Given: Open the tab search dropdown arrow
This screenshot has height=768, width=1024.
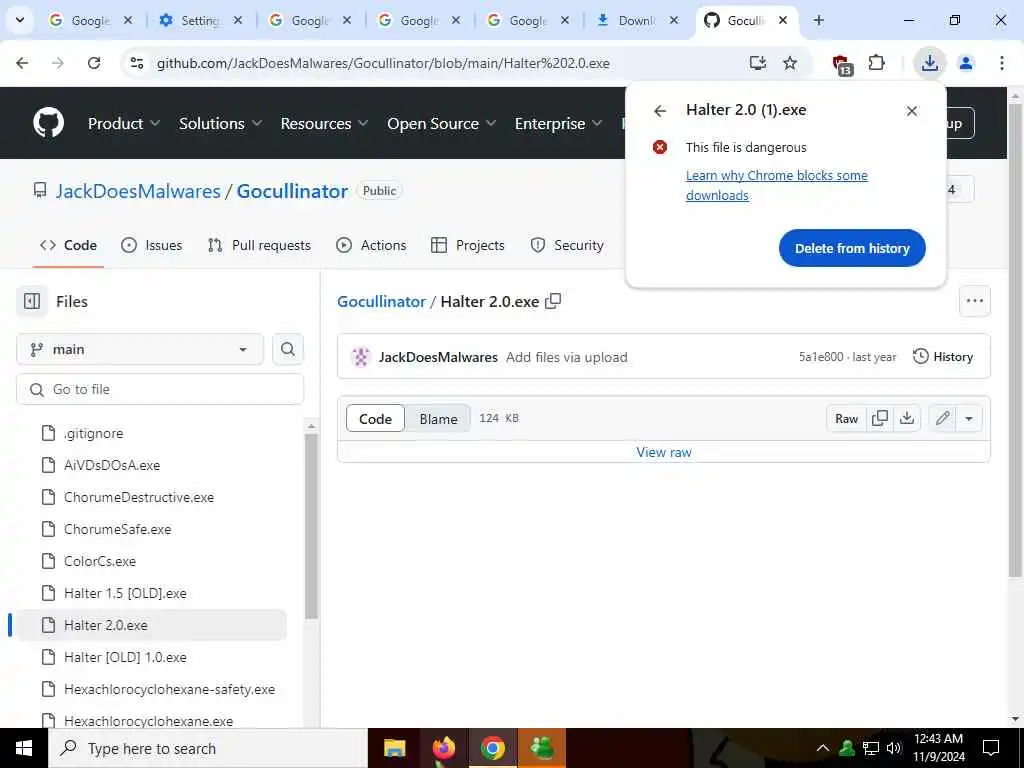Looking at the screenshot, I should click(20, 20).
